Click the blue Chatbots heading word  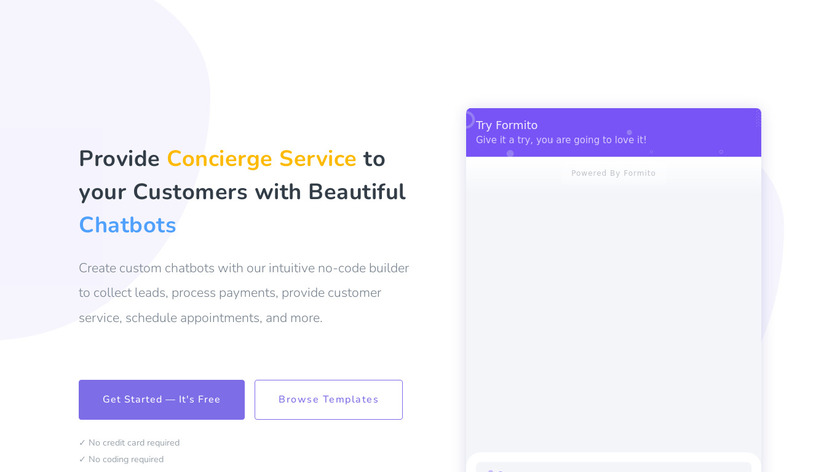click(x=127, y=225)
